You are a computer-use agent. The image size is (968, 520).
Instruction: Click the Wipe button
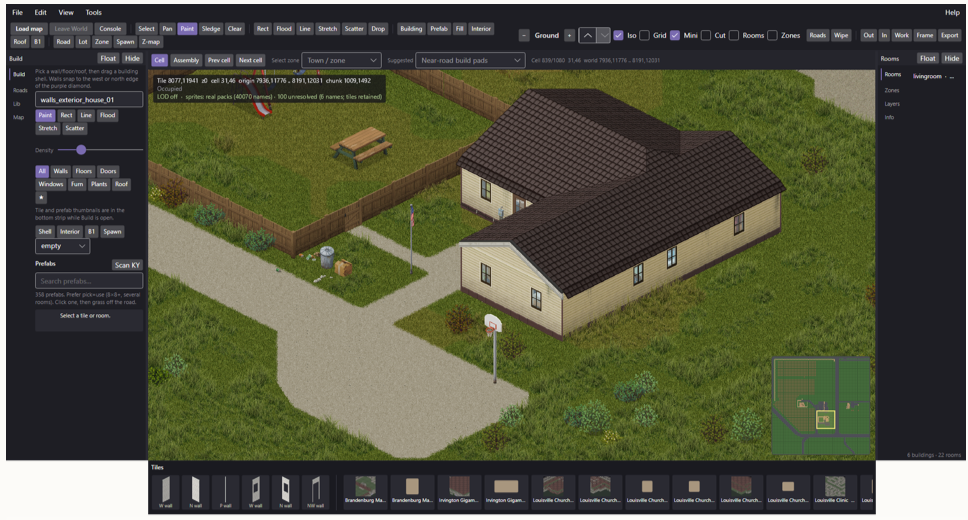(841, 35)
